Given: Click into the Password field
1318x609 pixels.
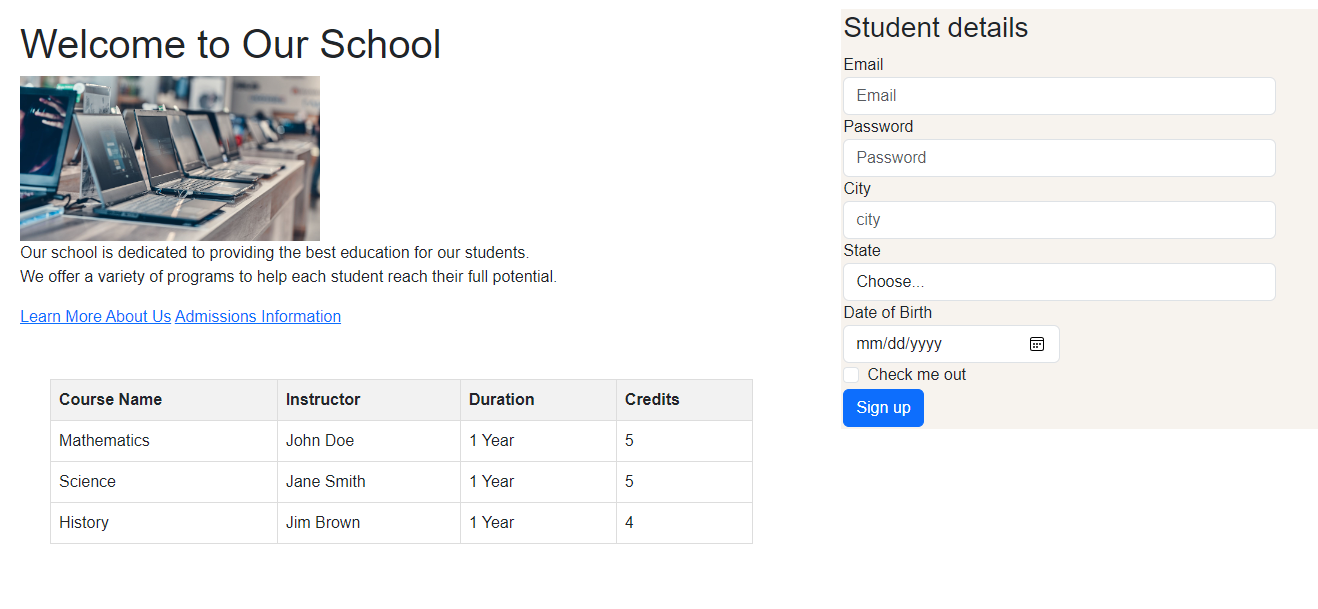Looking at the screenshot, I should click(x=1058, y=158).
